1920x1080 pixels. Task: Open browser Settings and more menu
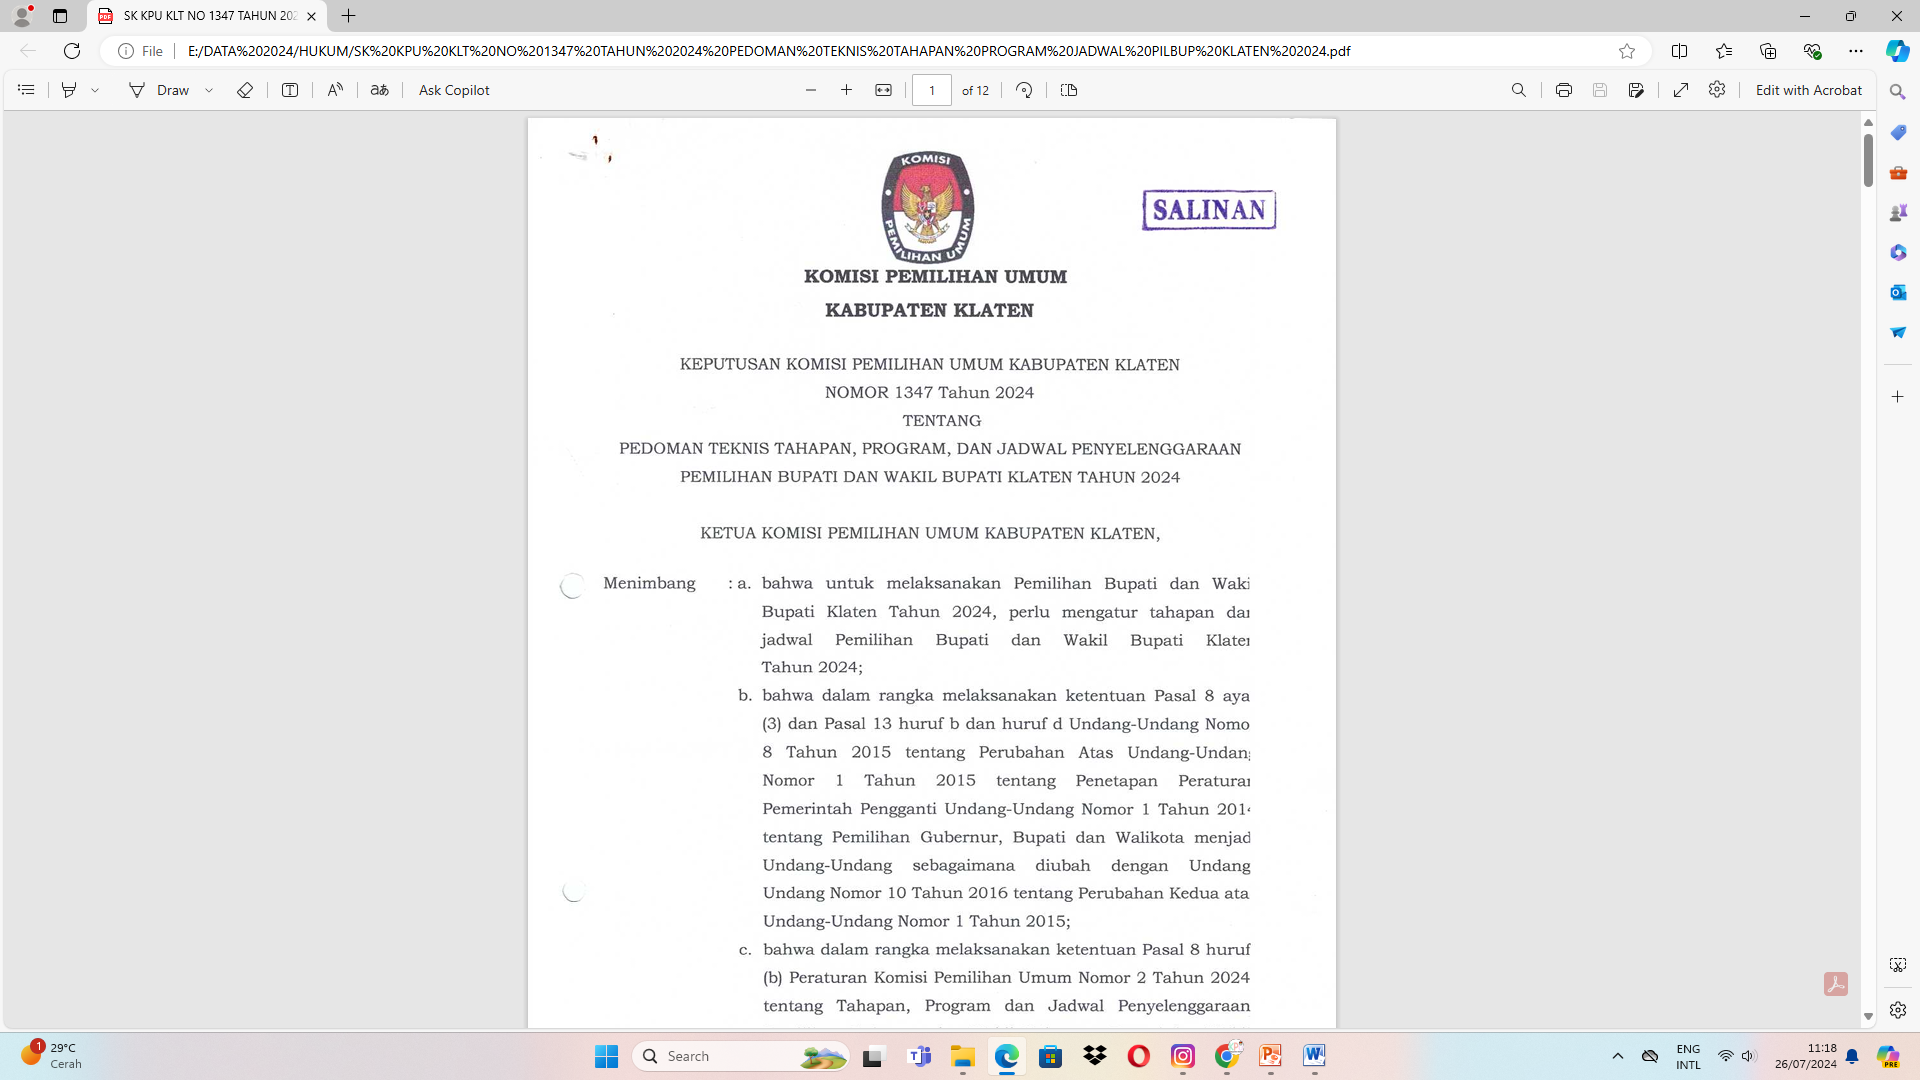1856,51
